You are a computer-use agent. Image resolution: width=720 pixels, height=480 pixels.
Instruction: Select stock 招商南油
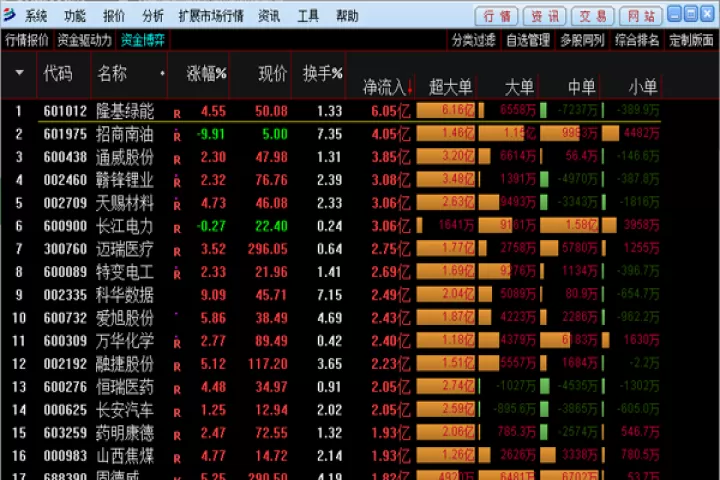point(125,134)
